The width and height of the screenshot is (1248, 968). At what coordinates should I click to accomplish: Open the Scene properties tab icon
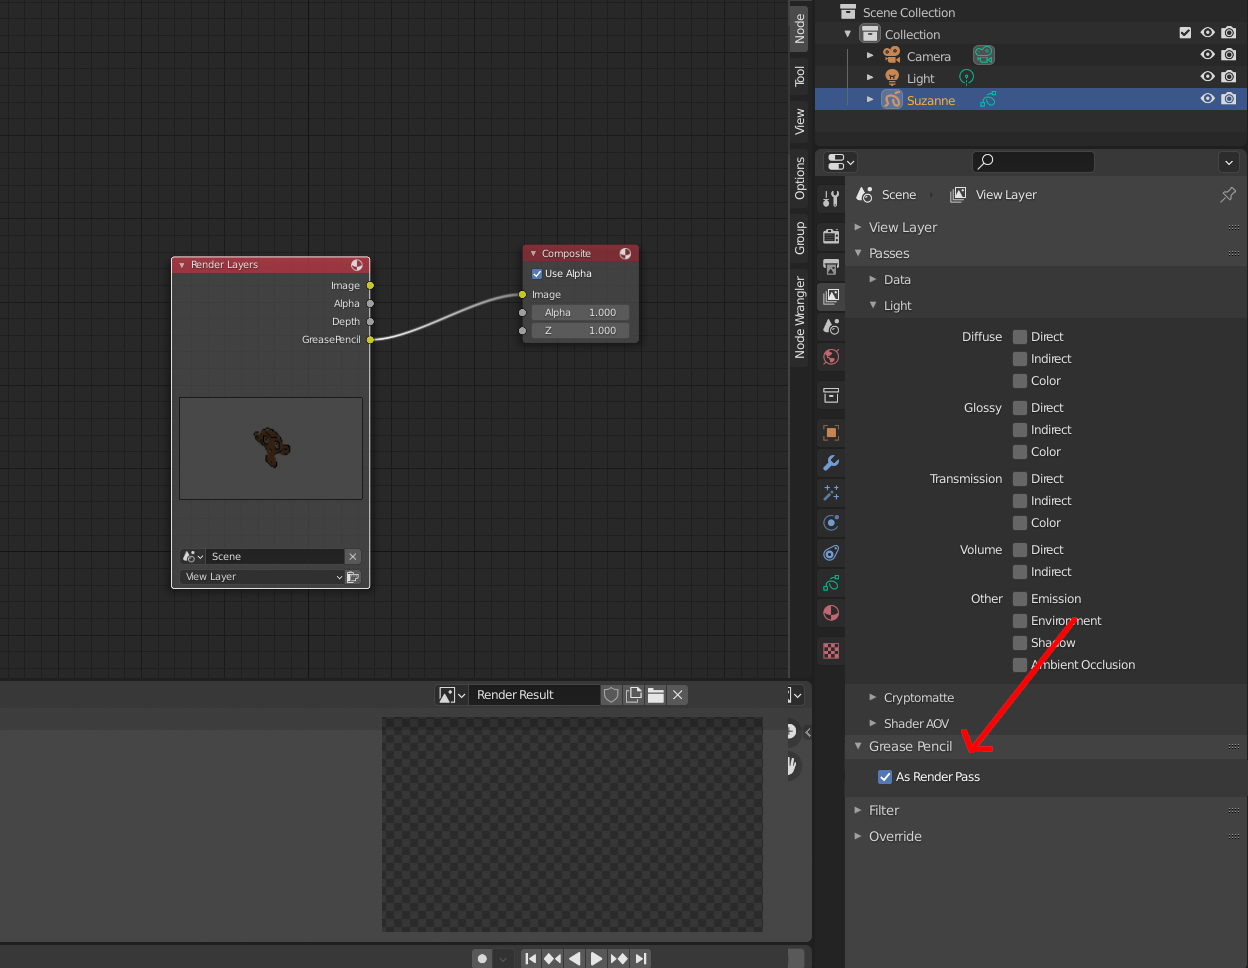(830, 326)
